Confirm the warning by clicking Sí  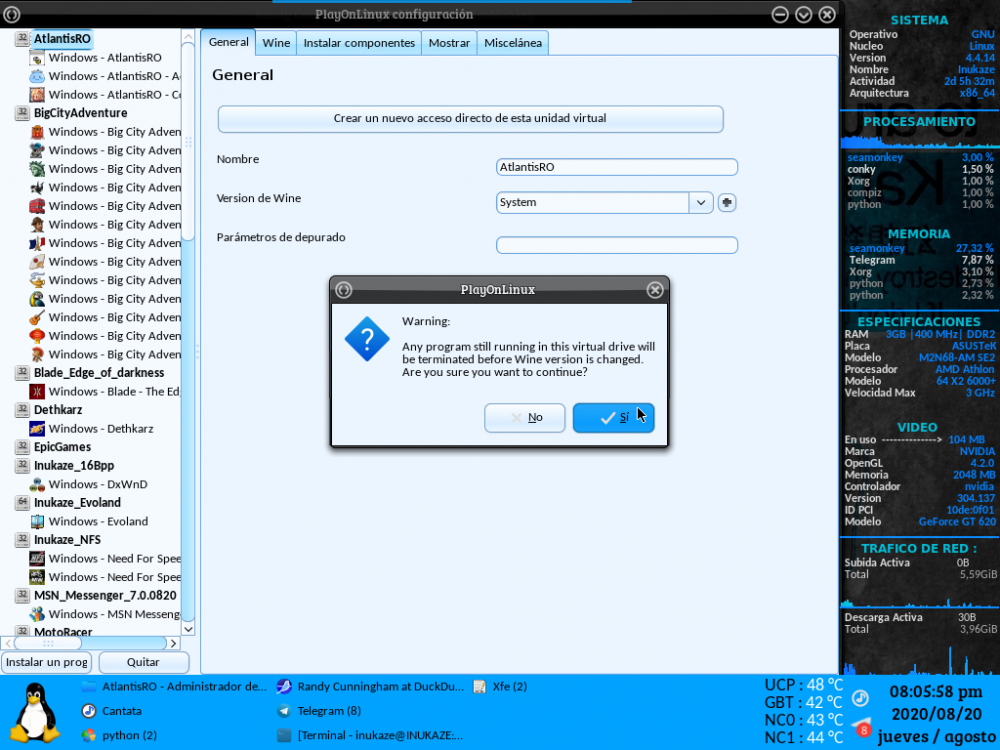pos(613,418)
